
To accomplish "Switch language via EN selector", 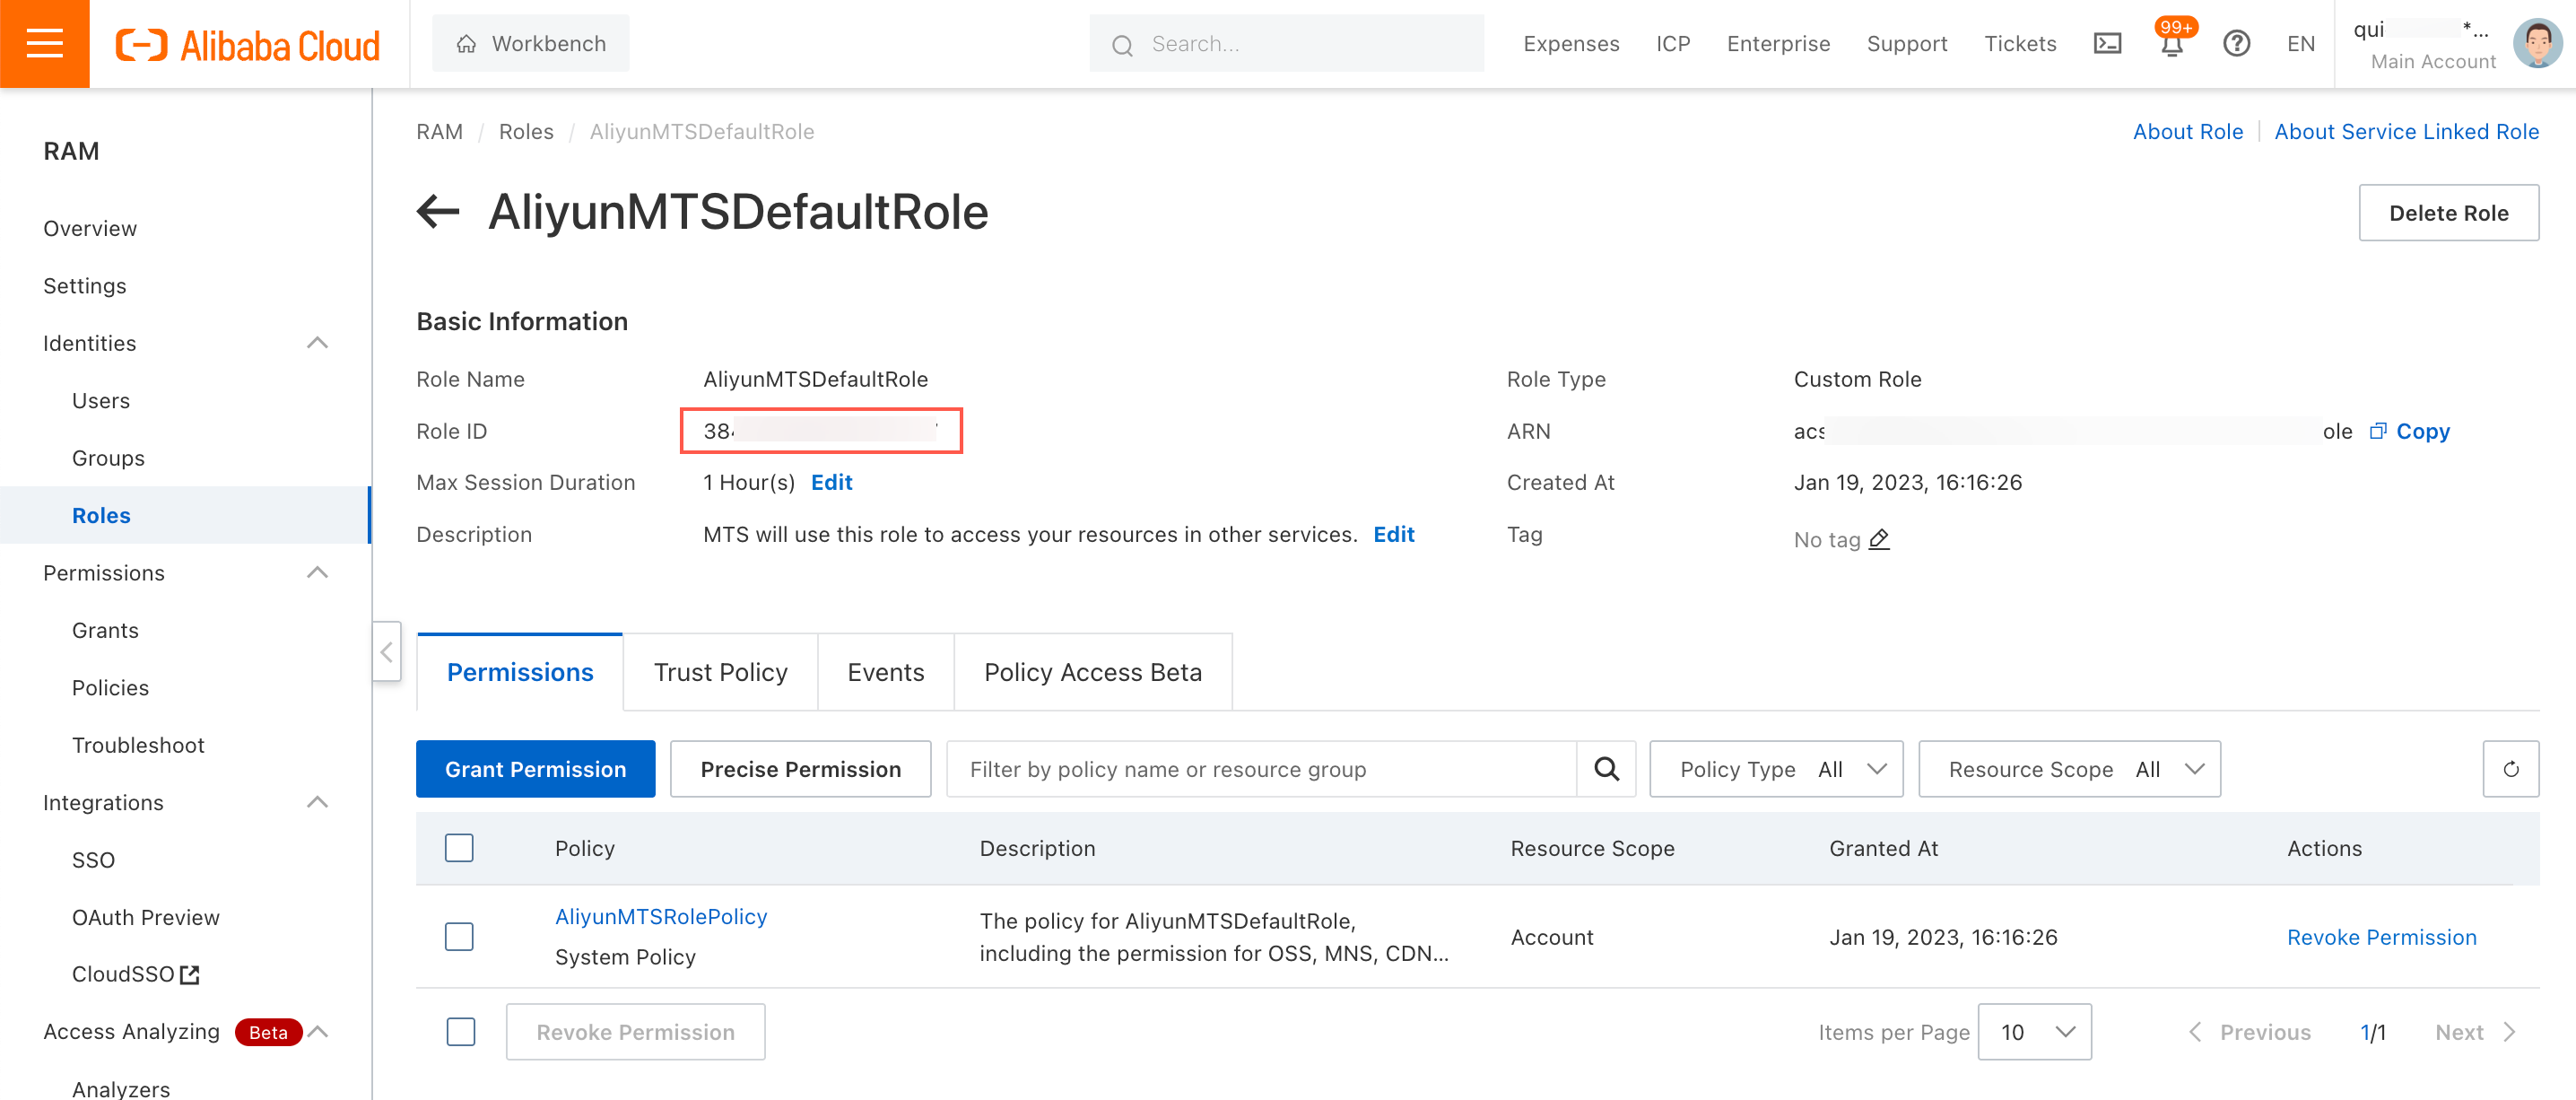I will coord(2300,44).
